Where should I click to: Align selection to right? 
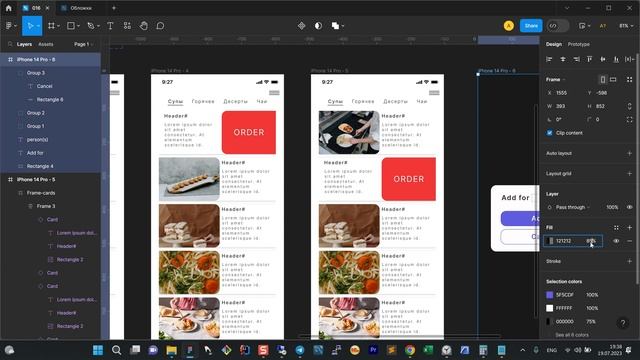[576, 59]
